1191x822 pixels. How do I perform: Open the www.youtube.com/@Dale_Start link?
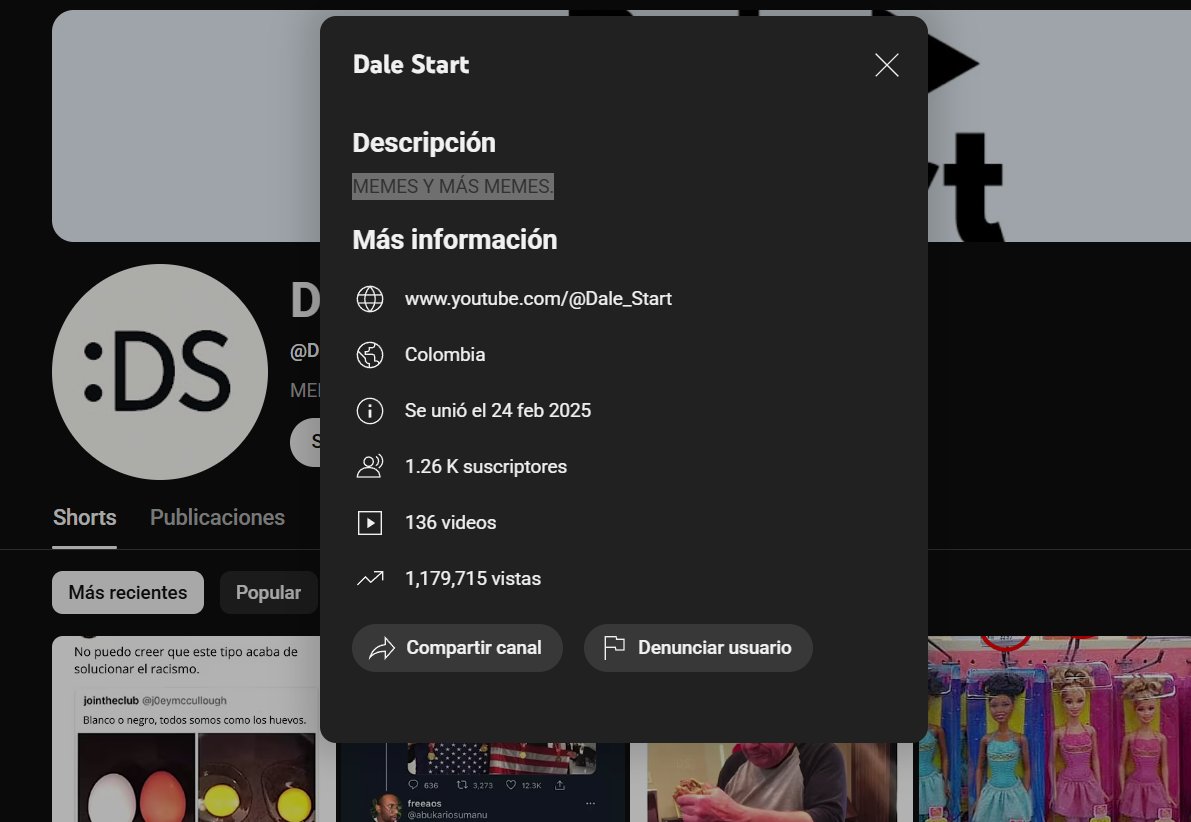click(538, 299)
